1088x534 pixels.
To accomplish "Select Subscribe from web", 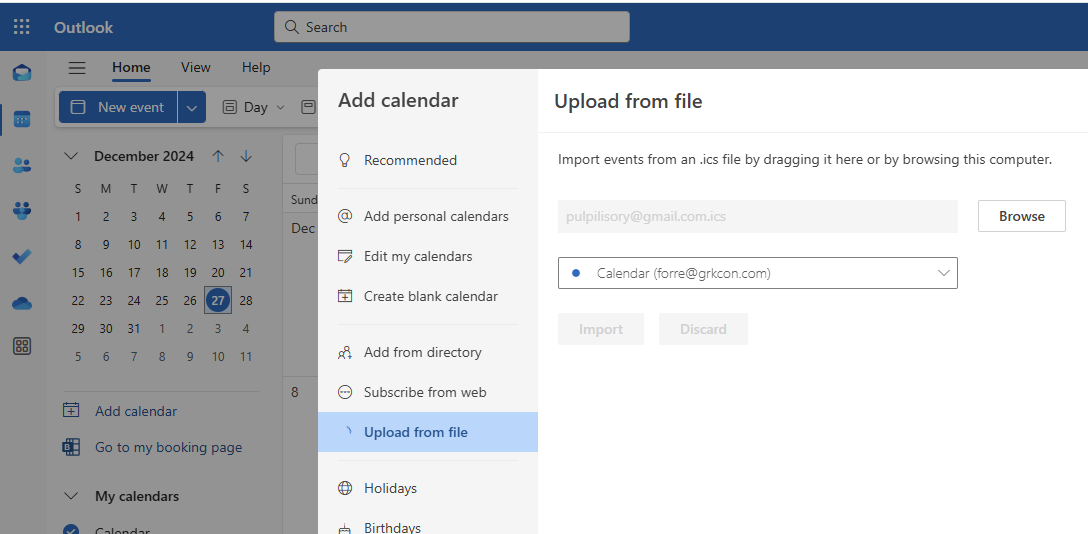I will click(427, 393).
